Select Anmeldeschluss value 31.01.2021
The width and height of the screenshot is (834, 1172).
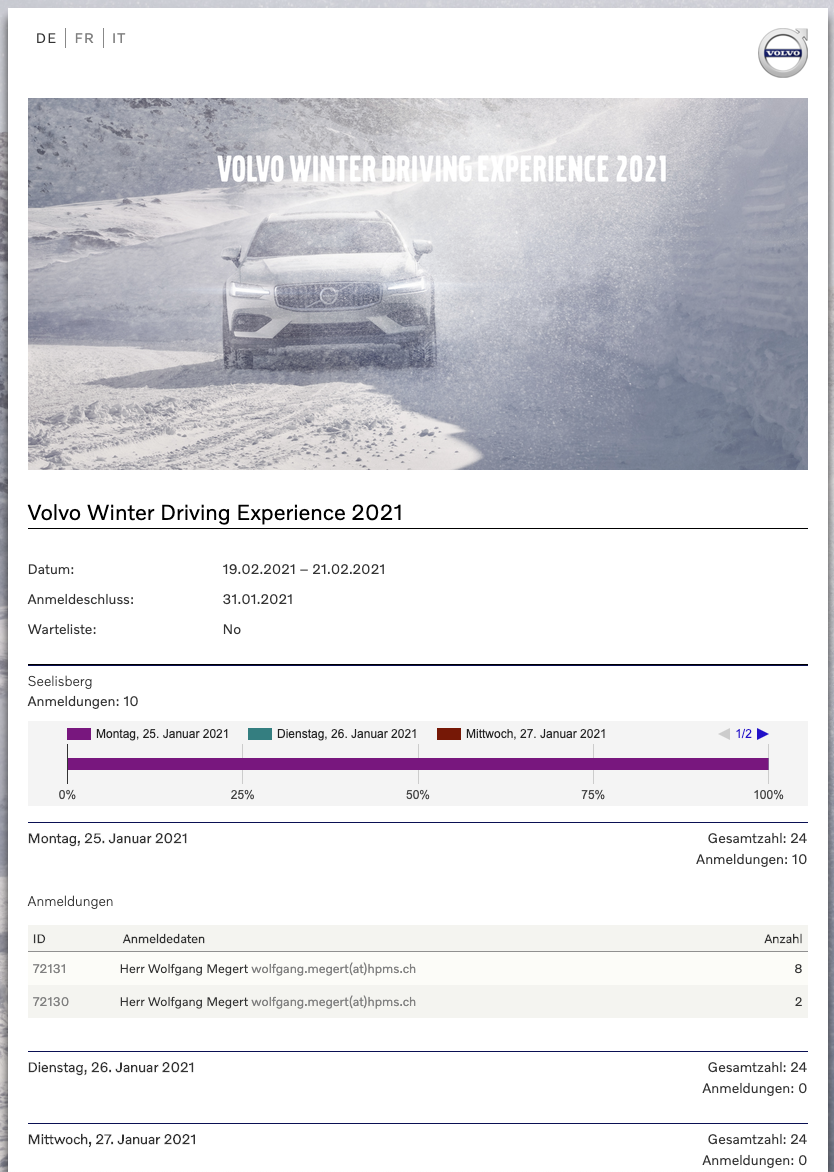click(x=258, y=599)
